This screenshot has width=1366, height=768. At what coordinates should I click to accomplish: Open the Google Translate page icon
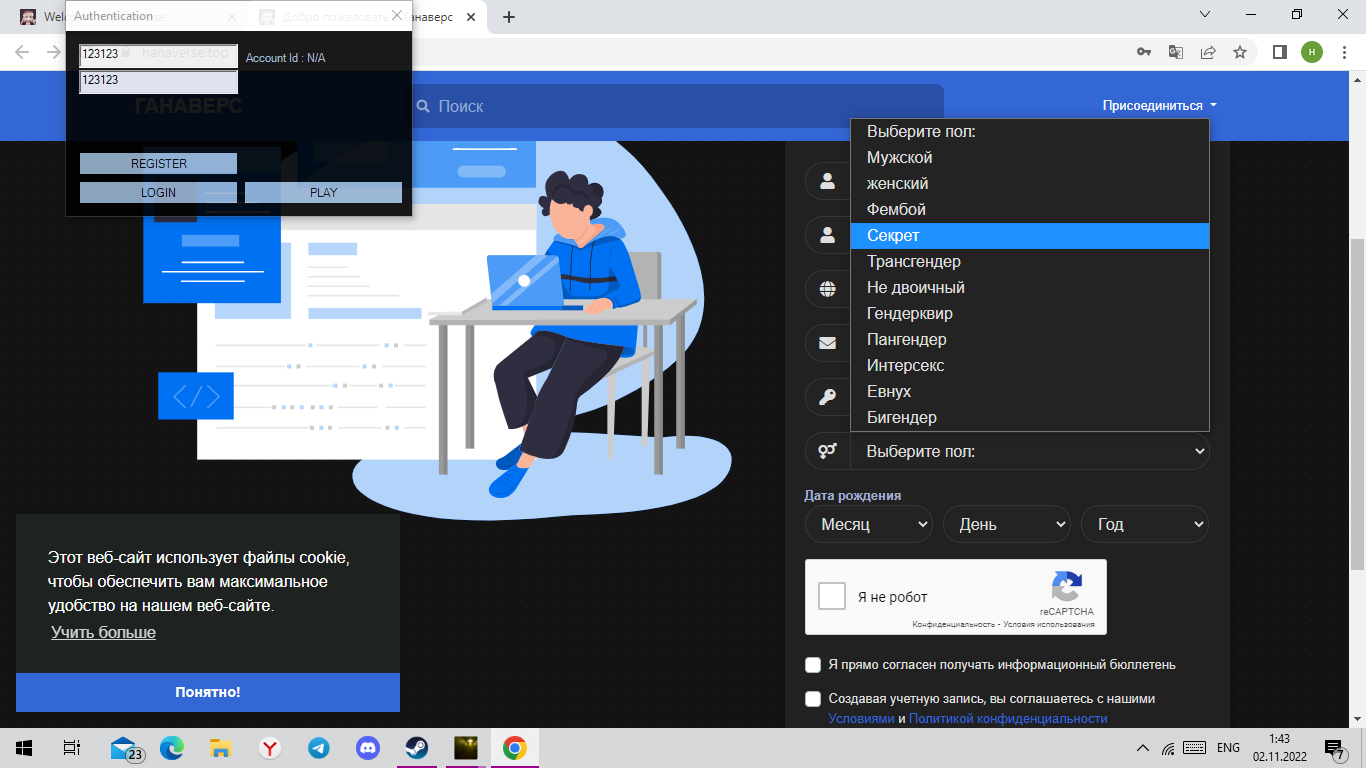click(1176, 52)
